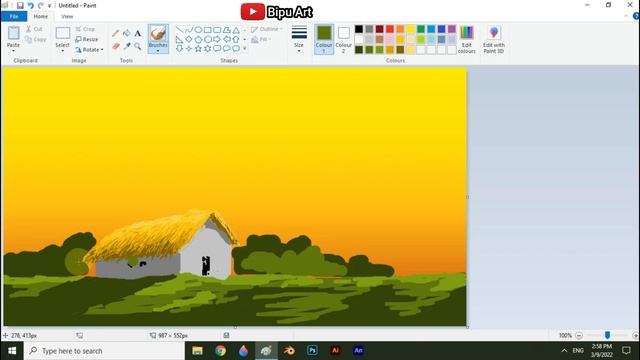This screenshot has width=640, height=360.
Task: Choose the Triangle shape
Action: [x=236, y=30]
